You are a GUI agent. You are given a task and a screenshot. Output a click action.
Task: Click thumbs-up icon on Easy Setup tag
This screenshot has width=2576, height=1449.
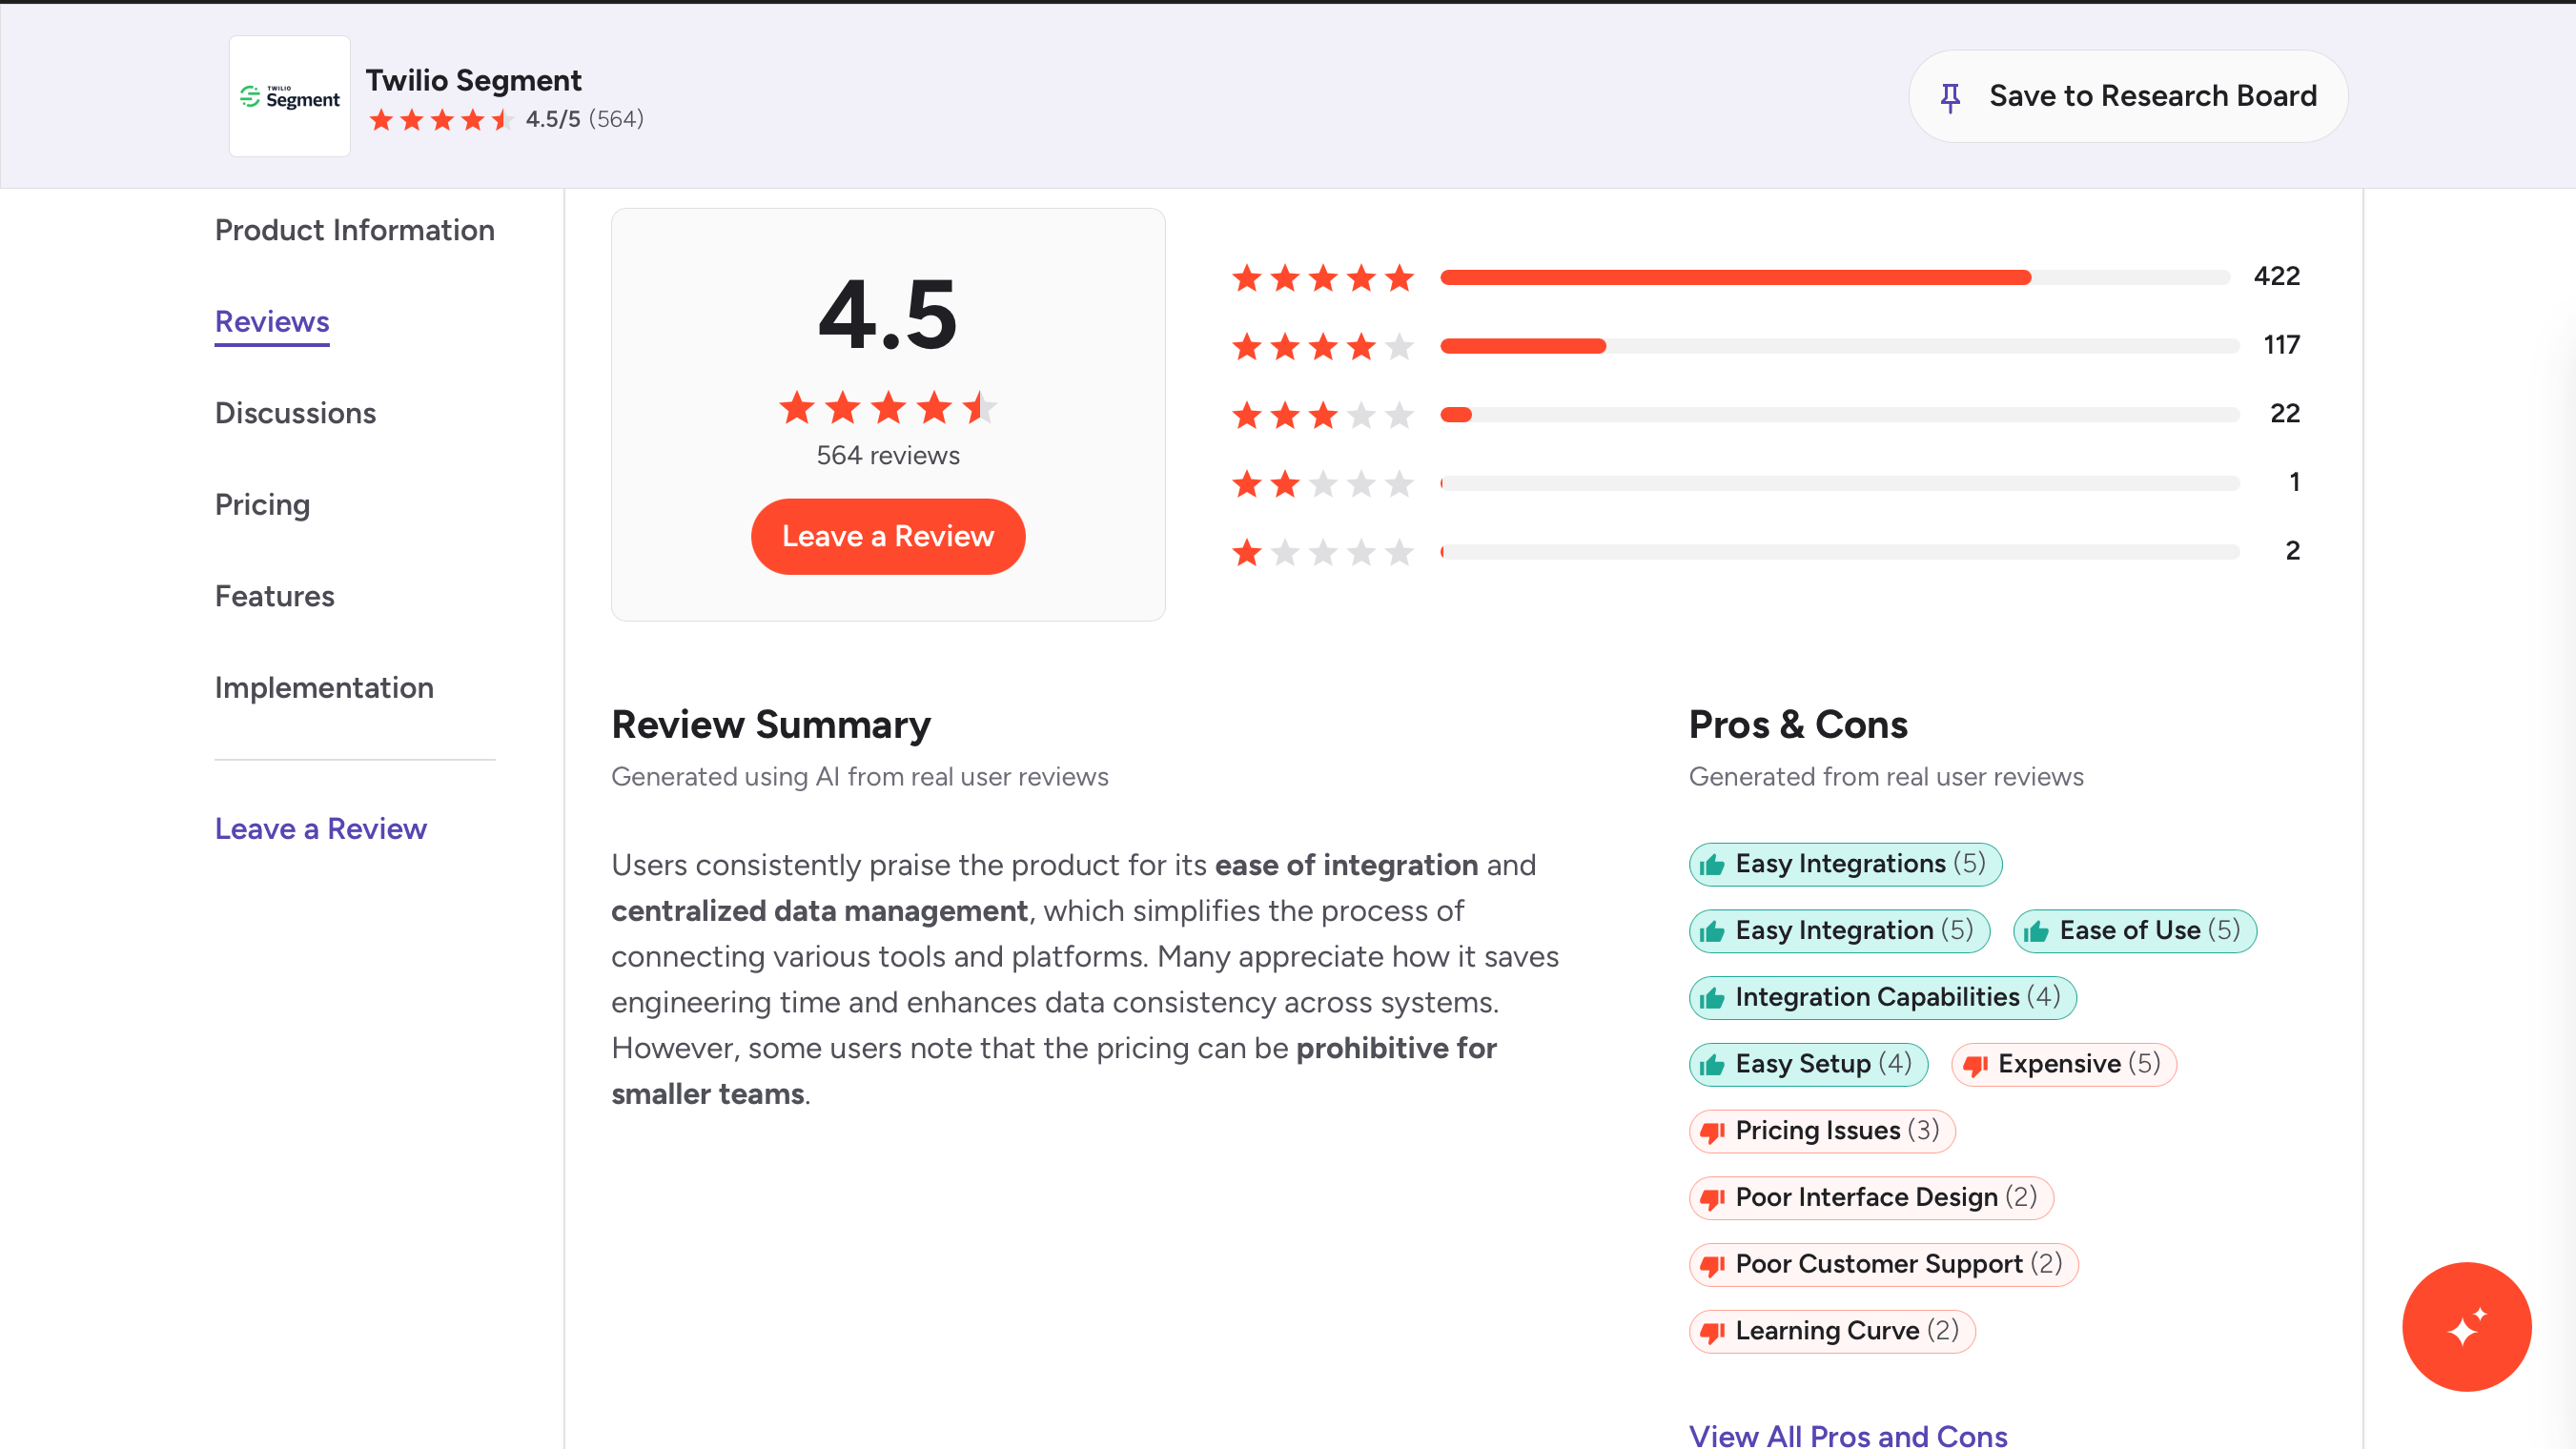point(1712,1065)
